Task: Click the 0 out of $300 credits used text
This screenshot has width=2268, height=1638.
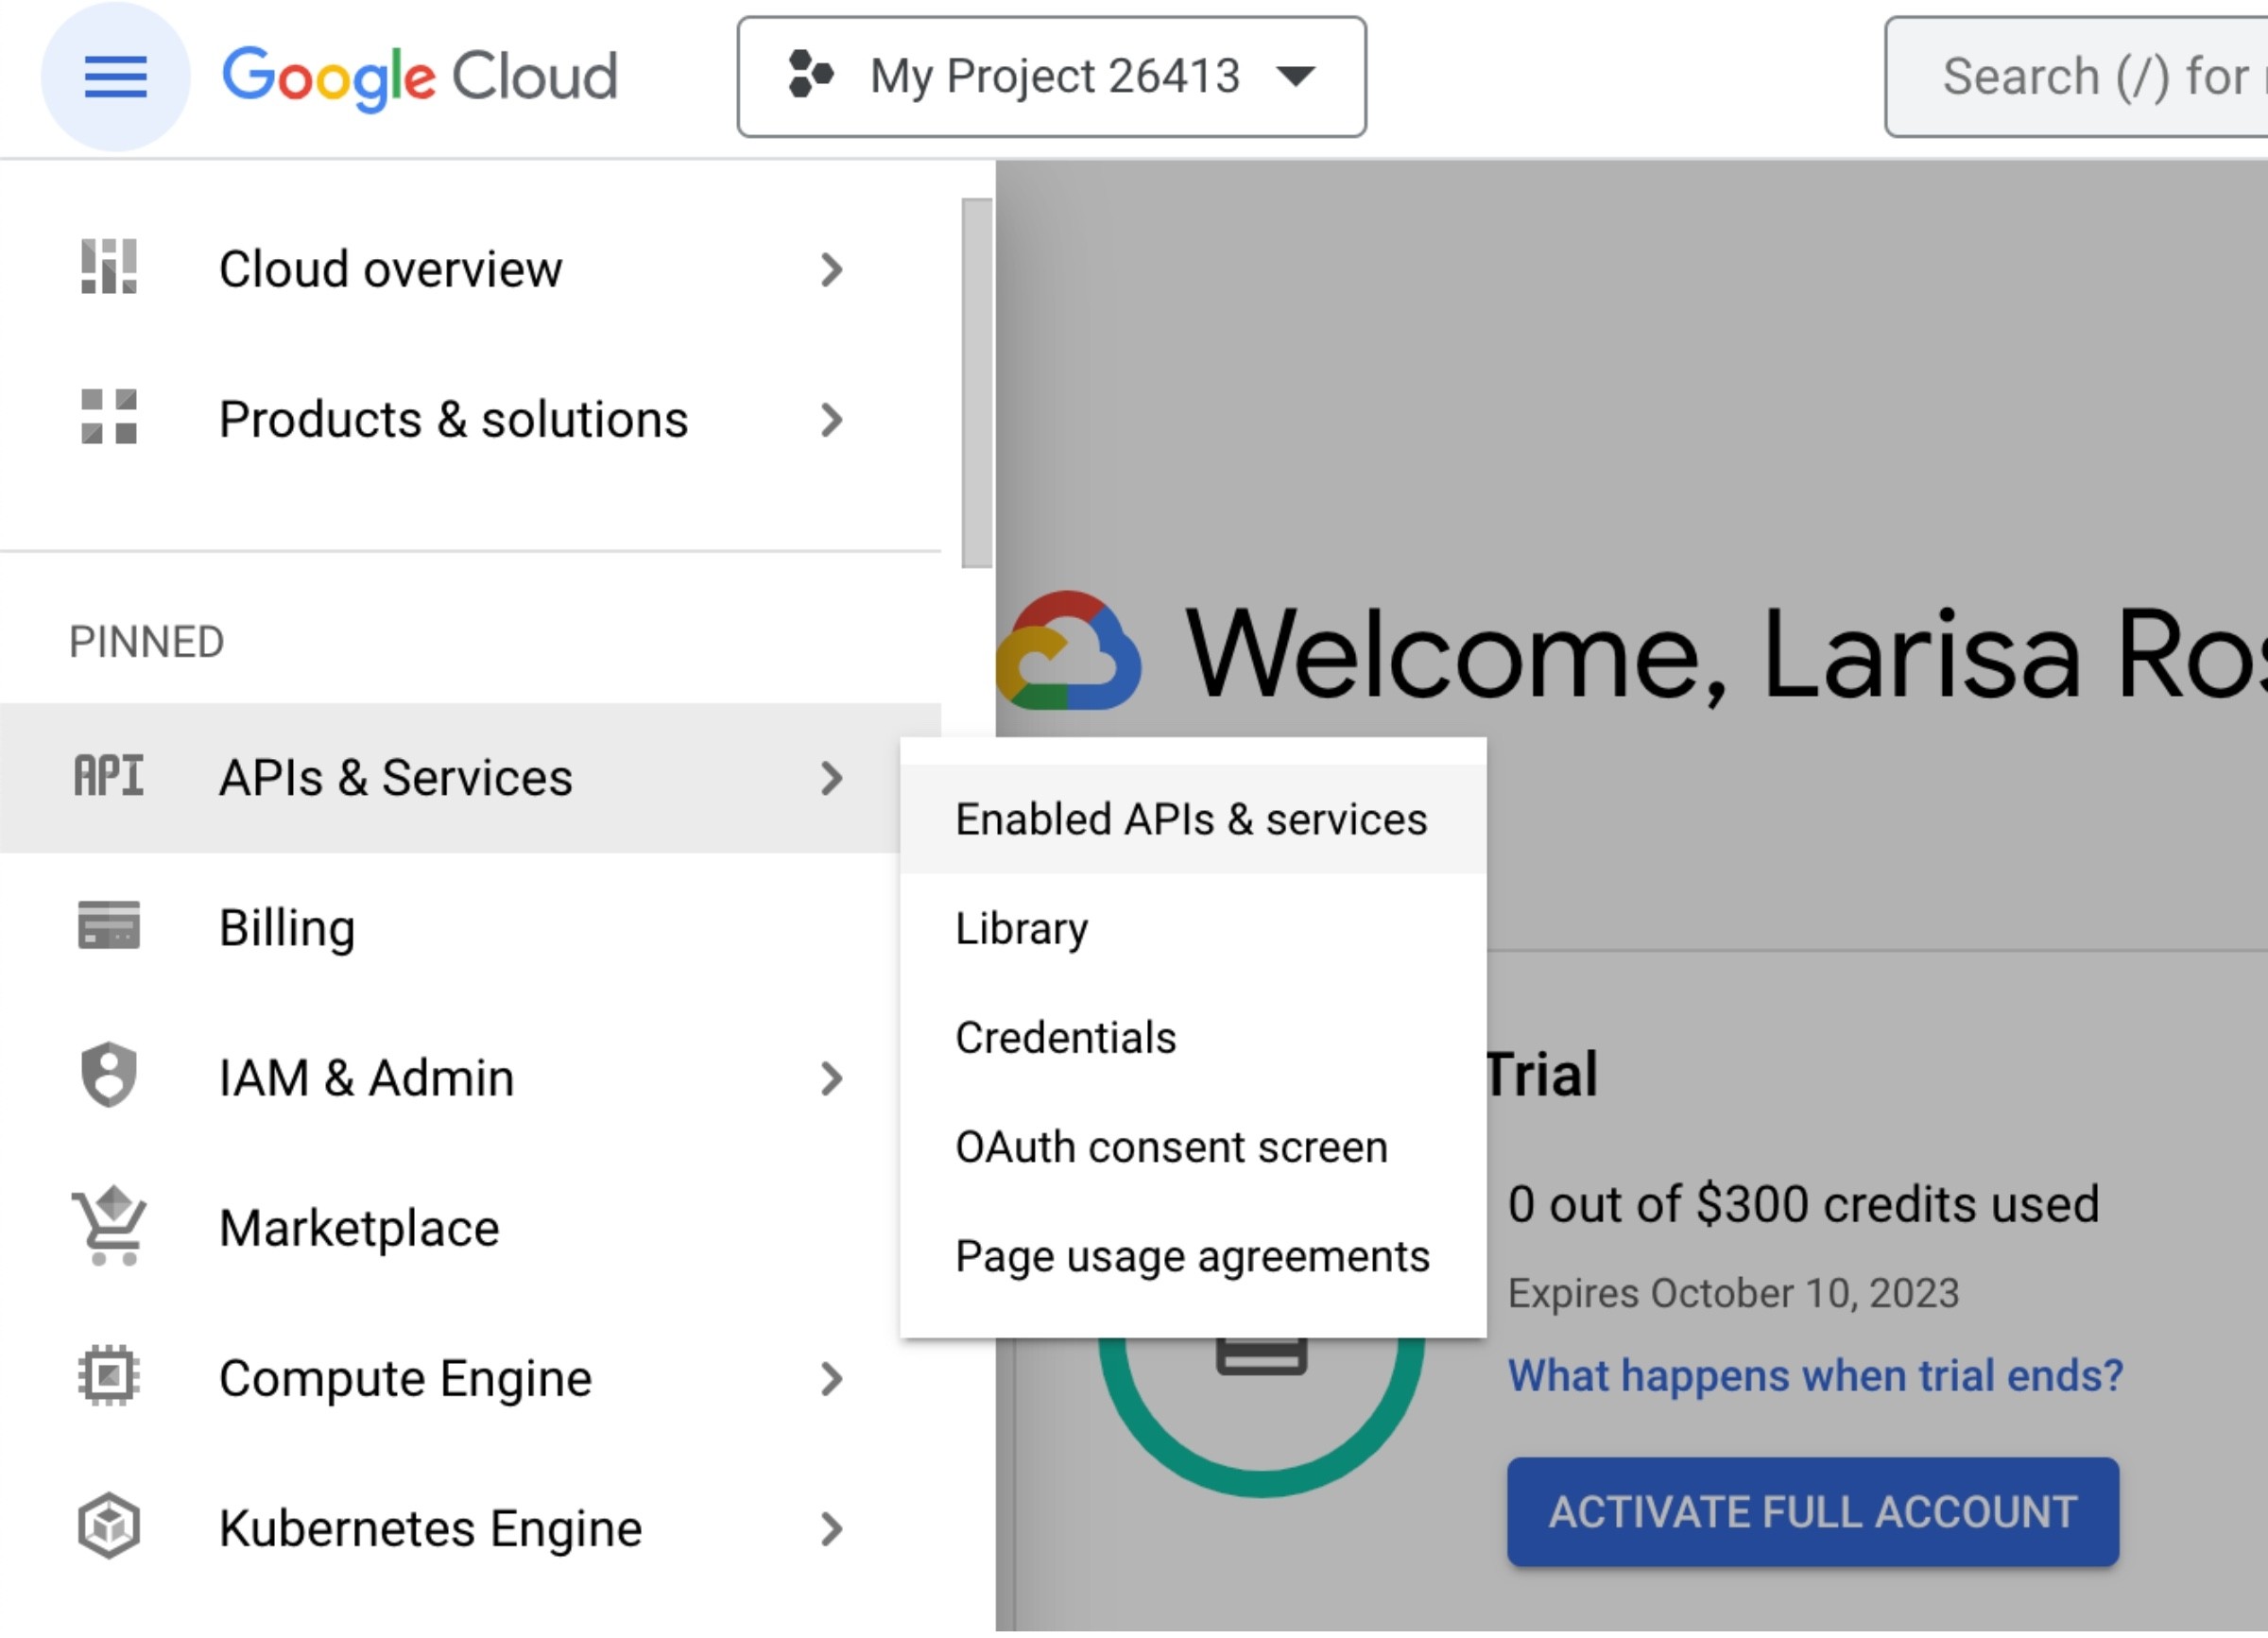Action: pos(1803,1204)
